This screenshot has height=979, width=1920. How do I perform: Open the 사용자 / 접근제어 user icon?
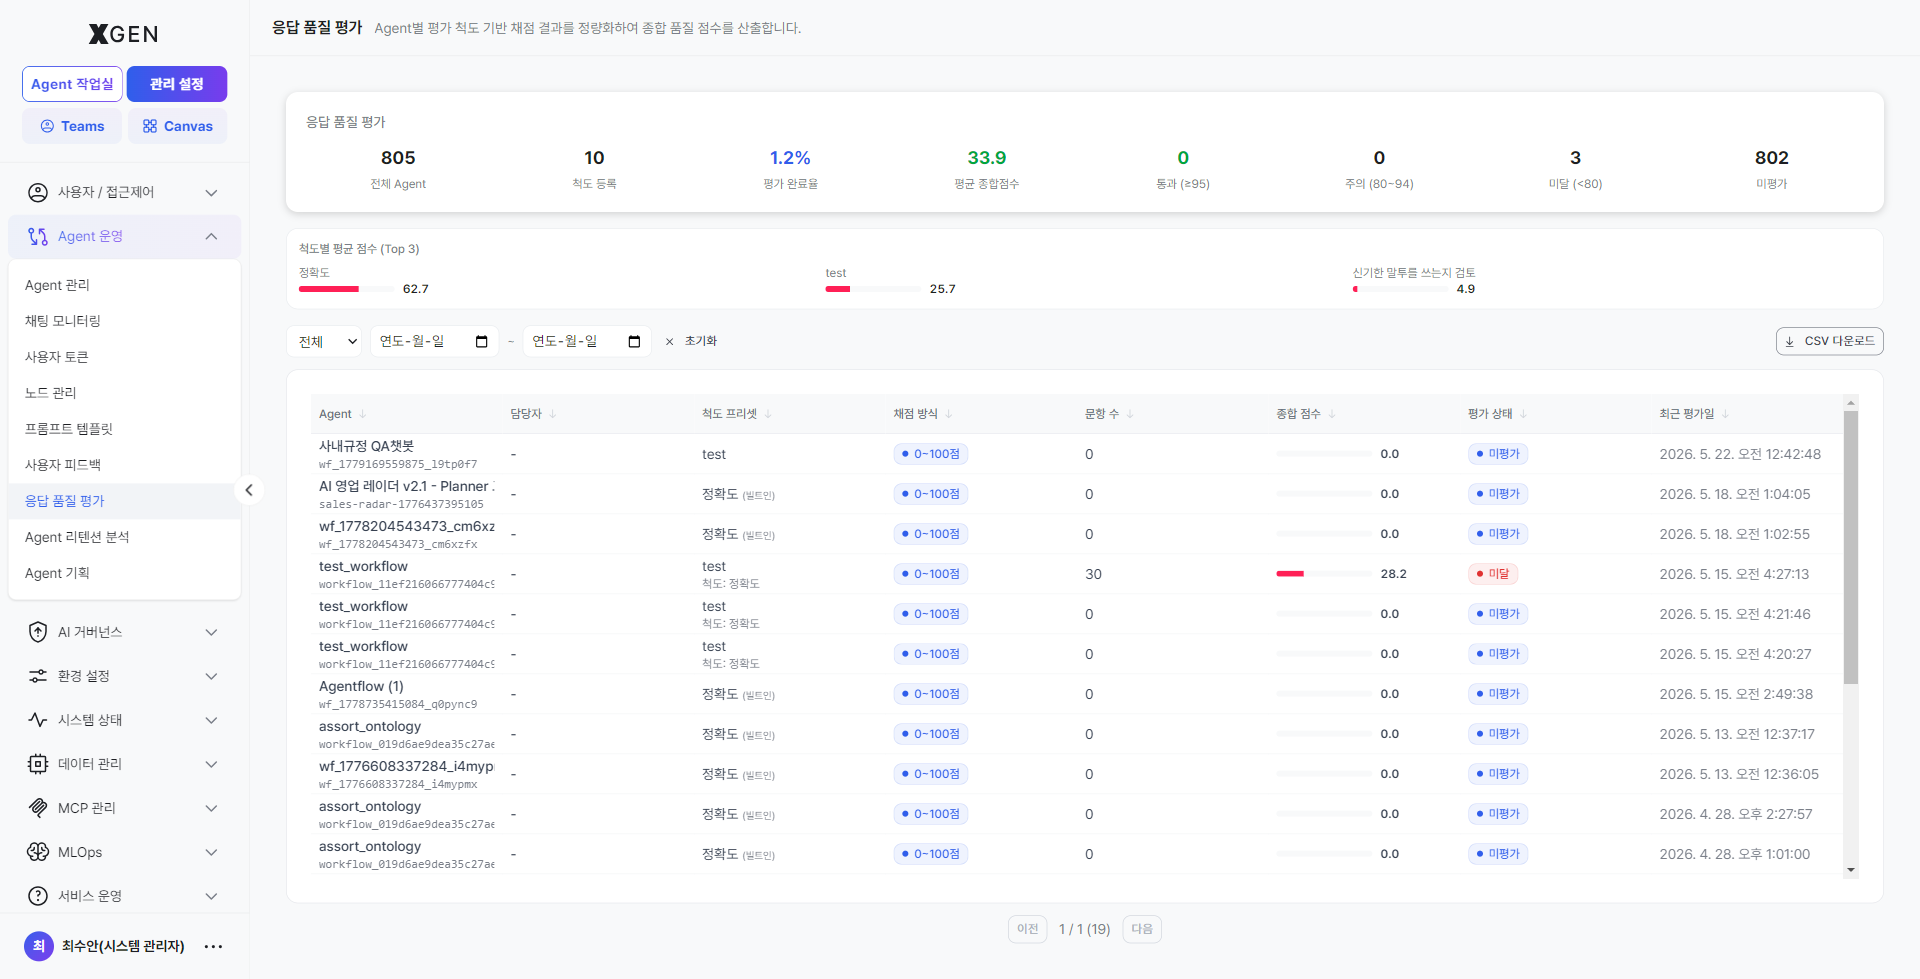[38, 192]
